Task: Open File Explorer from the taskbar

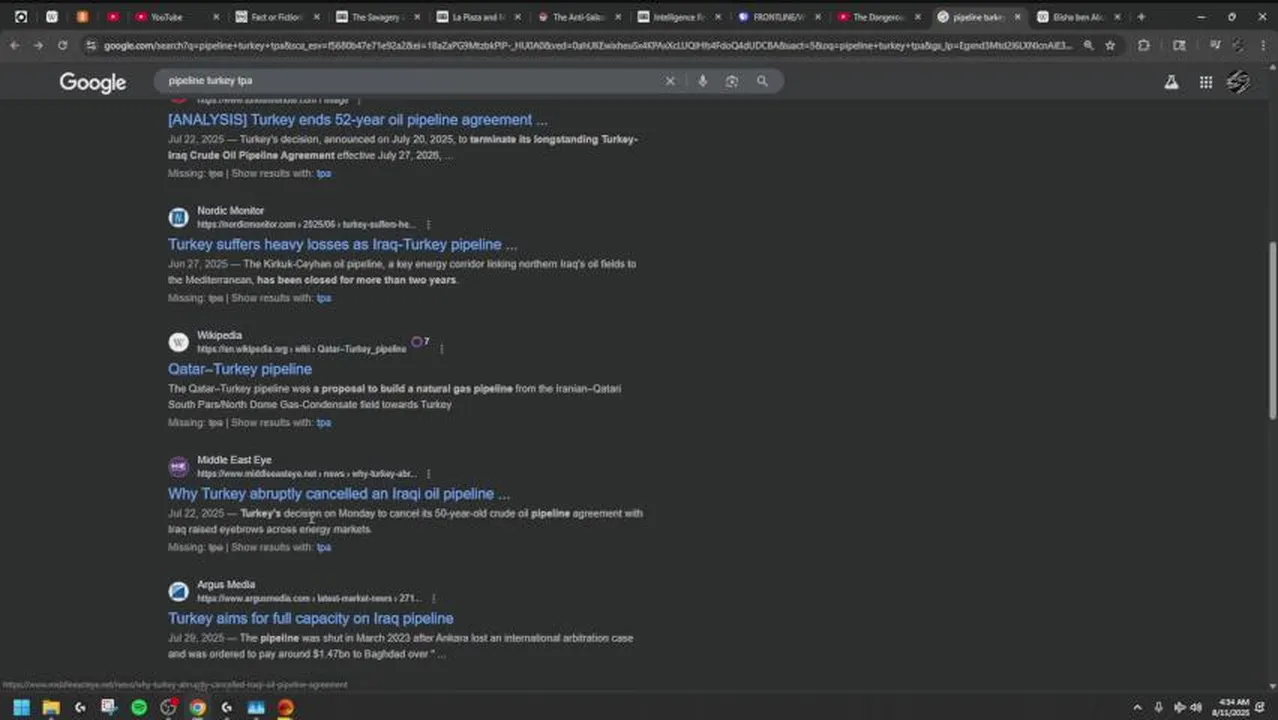Action: (x=51, y=707)
